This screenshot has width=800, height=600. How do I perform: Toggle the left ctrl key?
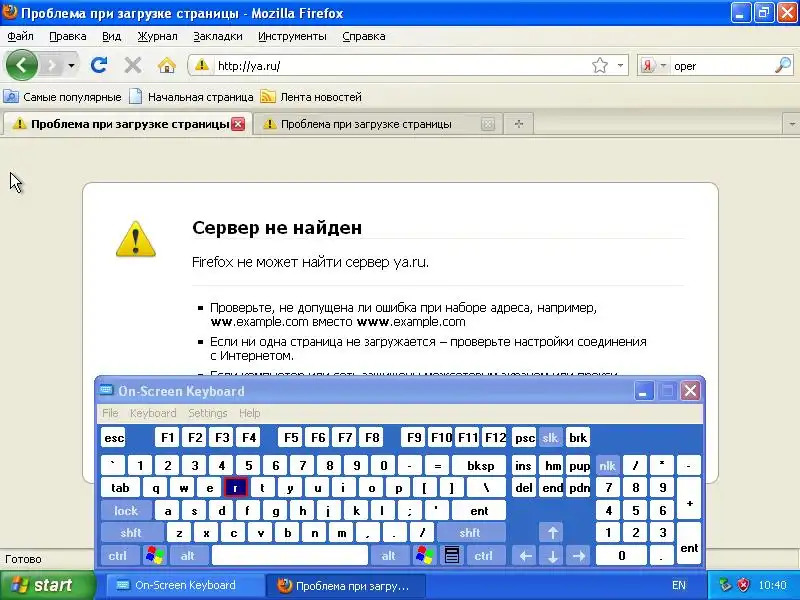click(118, 555)
